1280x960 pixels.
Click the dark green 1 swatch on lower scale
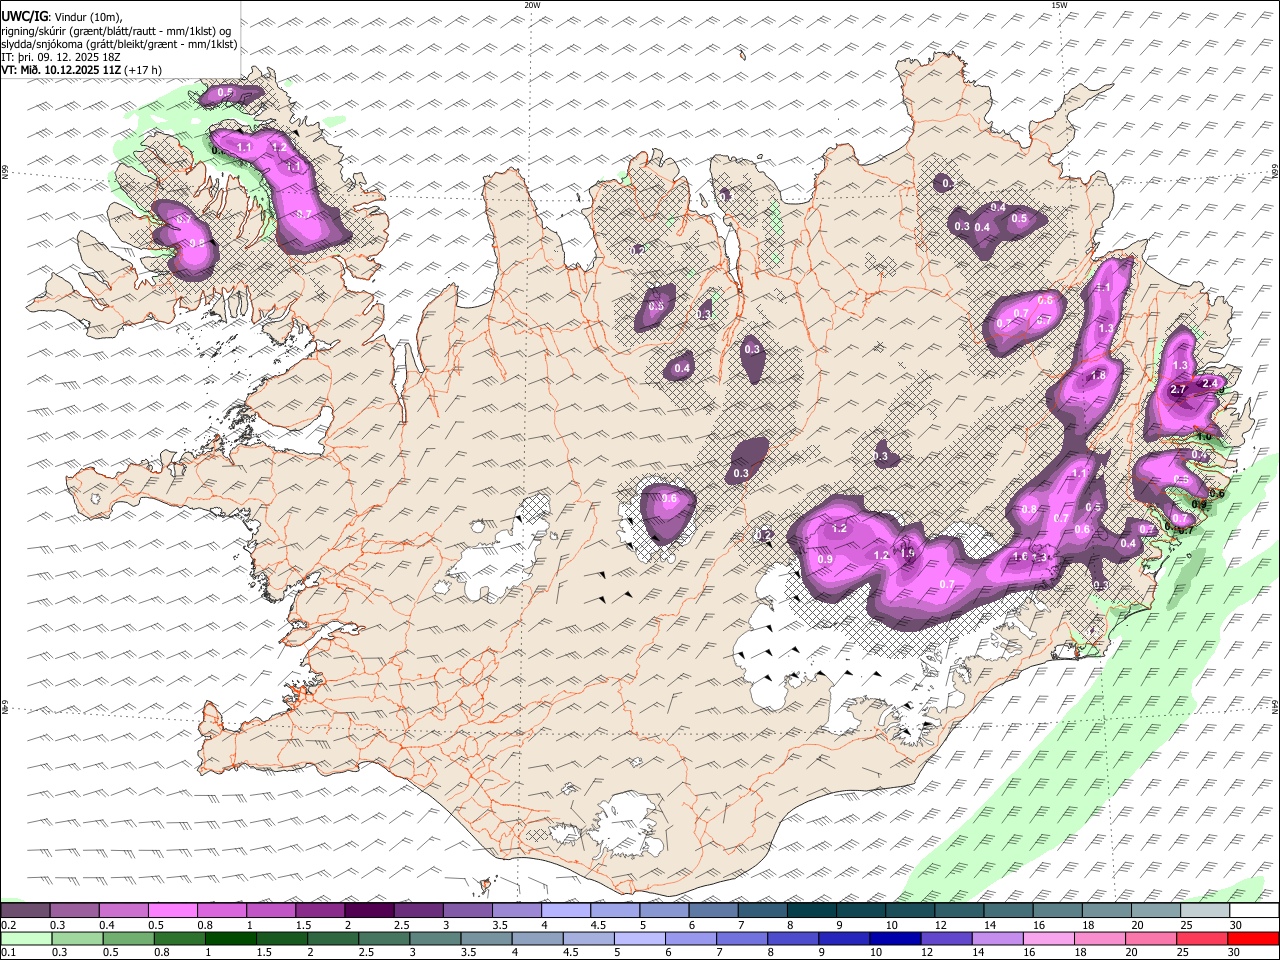229,938
